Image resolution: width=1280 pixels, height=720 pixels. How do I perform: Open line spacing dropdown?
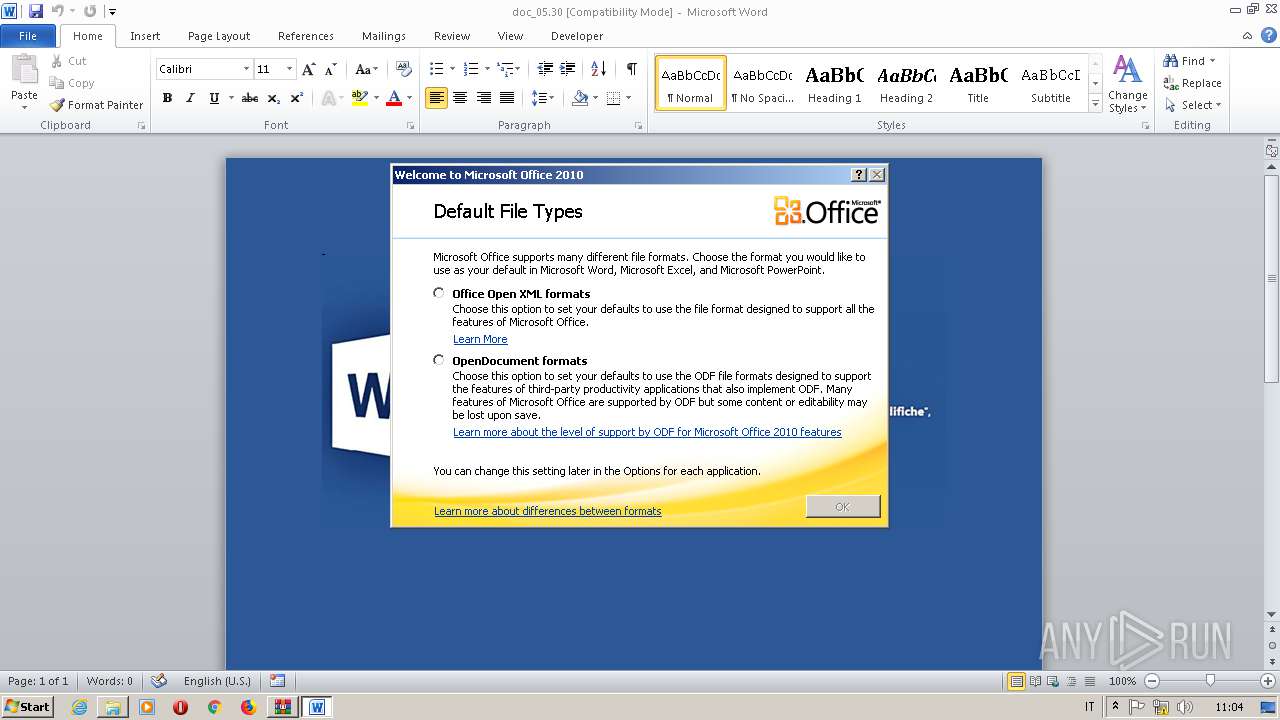[x=542, y=98]
